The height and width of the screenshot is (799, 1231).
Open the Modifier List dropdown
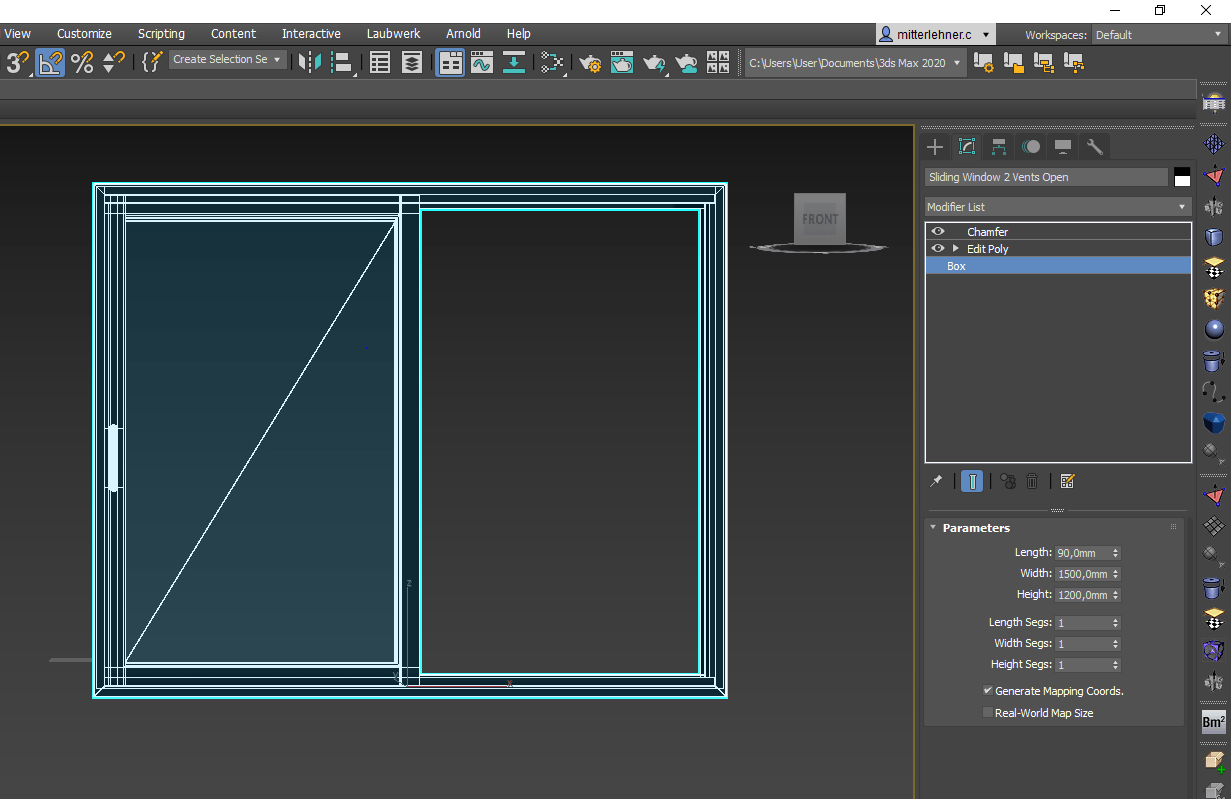click(1058, 207)
